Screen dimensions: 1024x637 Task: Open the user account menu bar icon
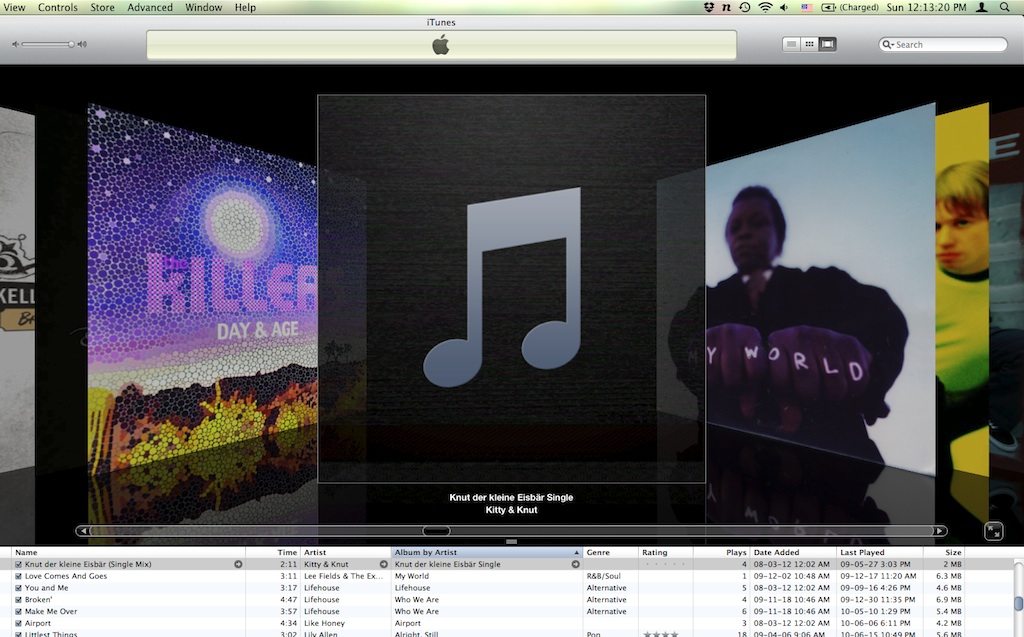click(x=982, y=7)
